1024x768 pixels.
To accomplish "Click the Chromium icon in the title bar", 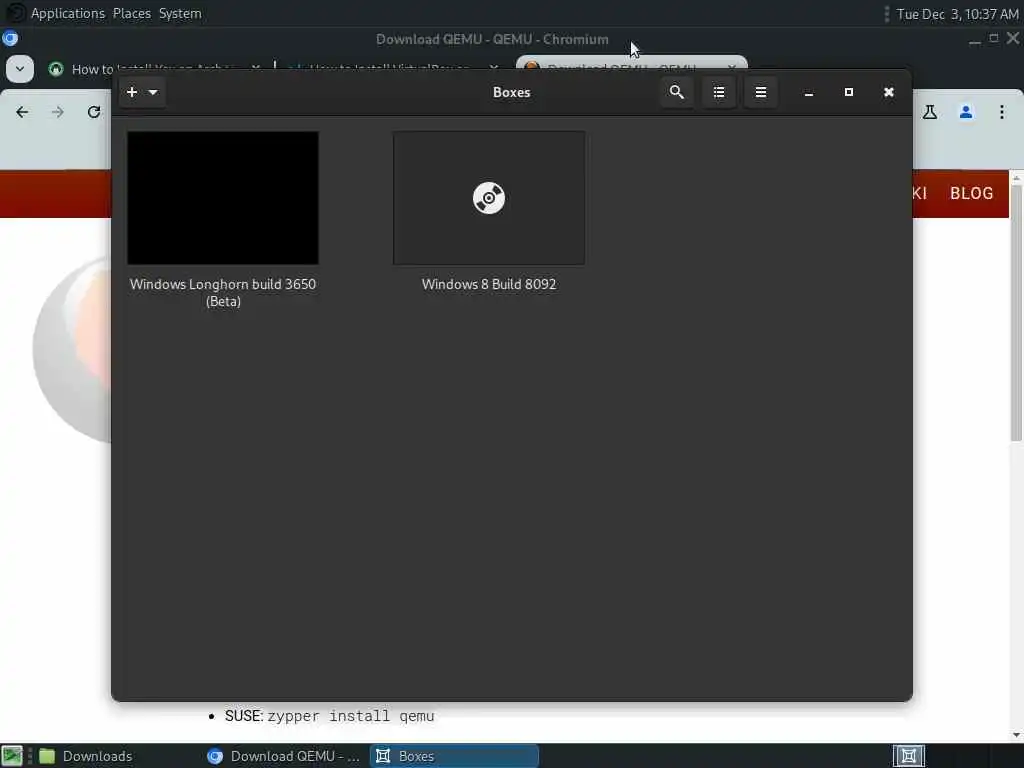I will click(x=10, y=39).
